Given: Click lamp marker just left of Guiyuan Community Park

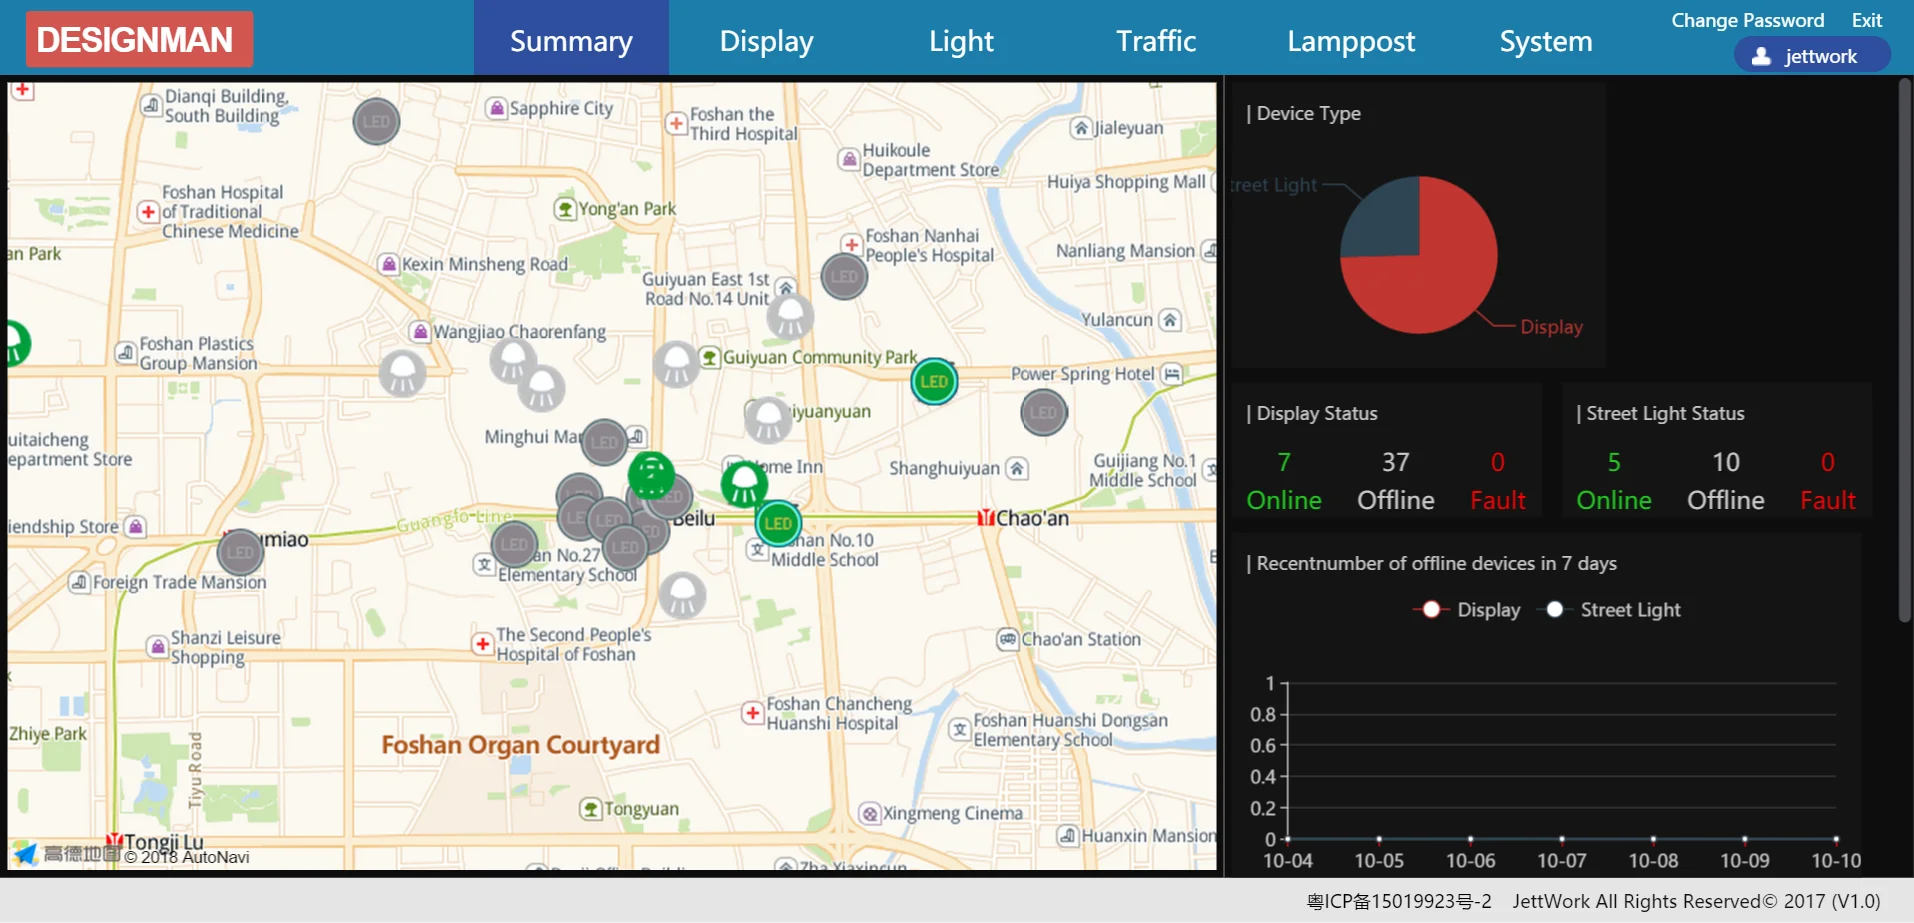Looking at the screenshot, I should pos(677,364).
